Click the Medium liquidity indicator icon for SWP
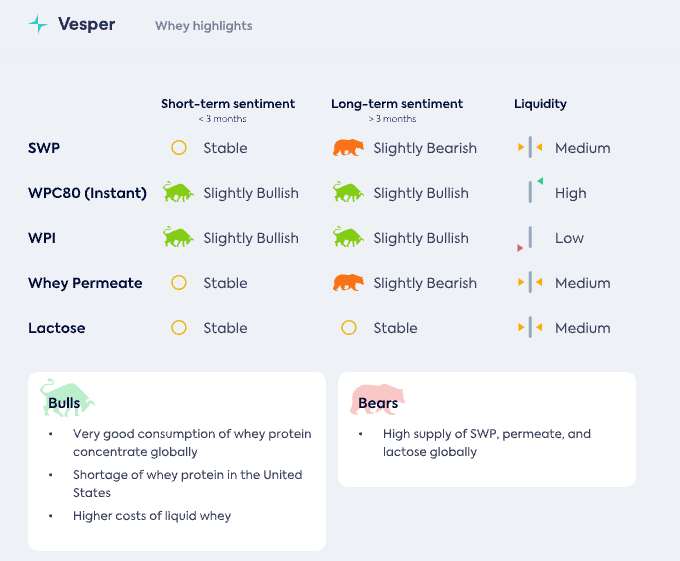Screen dimensions: 680x561 (530, 148)
